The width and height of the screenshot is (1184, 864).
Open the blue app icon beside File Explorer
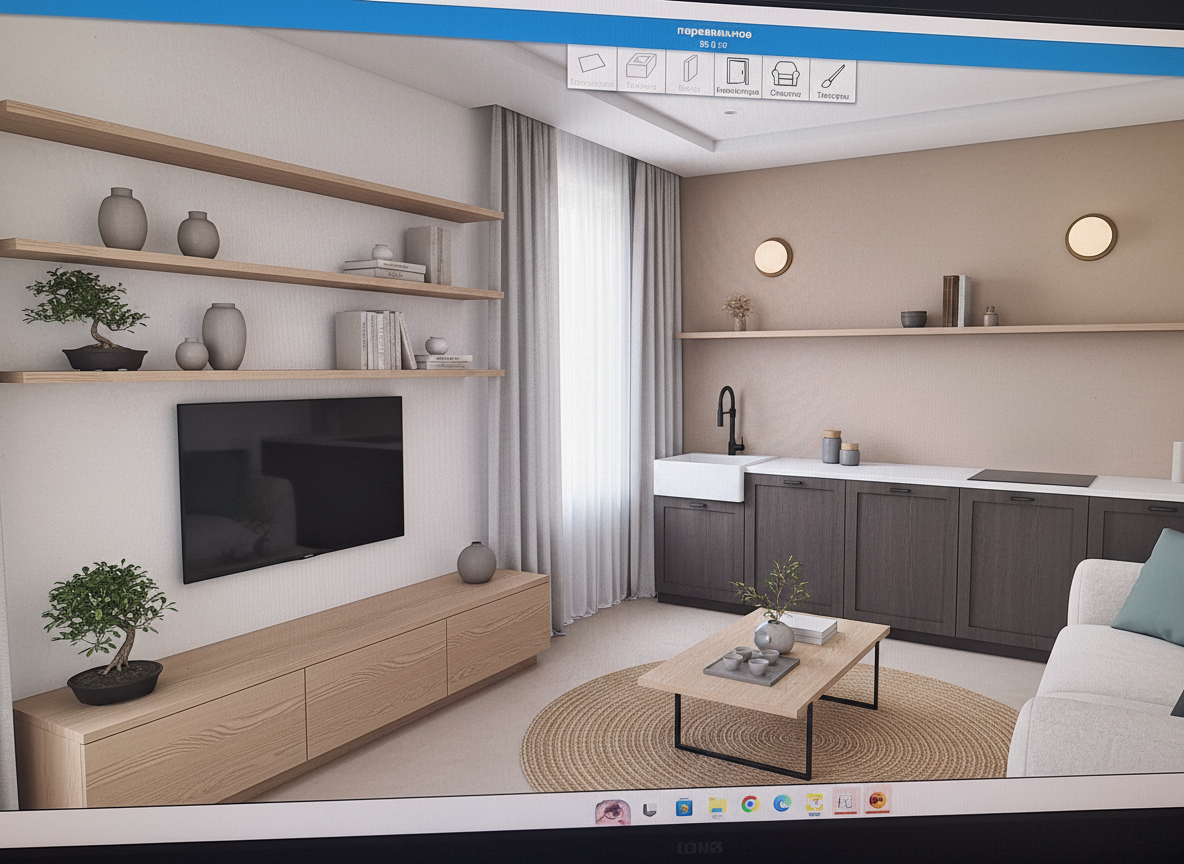click(684, 806)
